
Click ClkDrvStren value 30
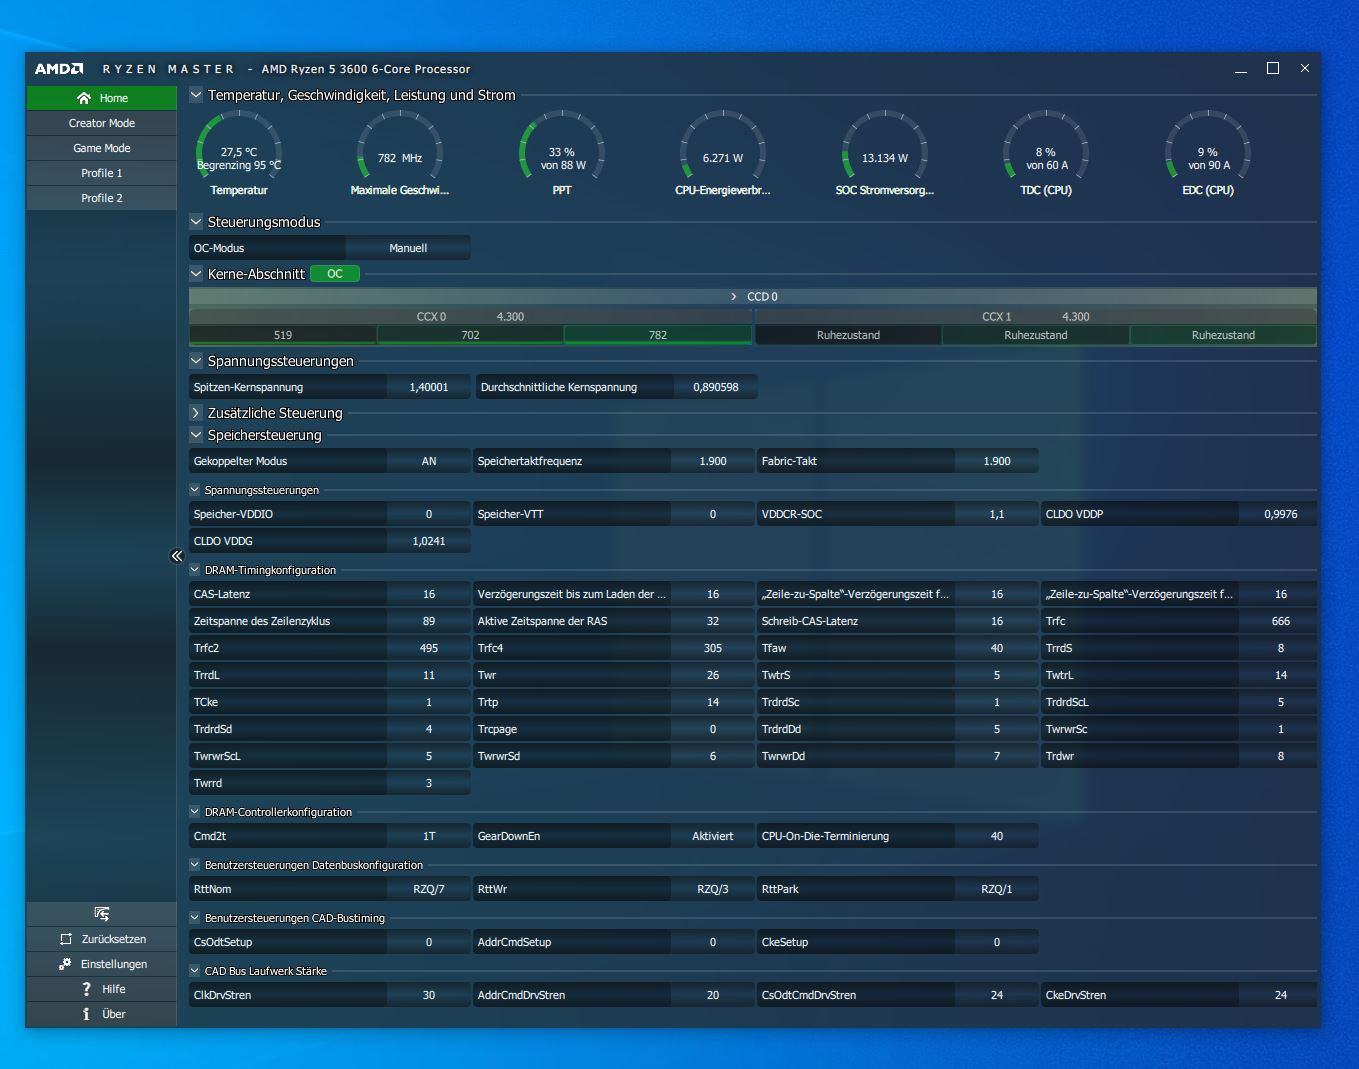(429, 995)
